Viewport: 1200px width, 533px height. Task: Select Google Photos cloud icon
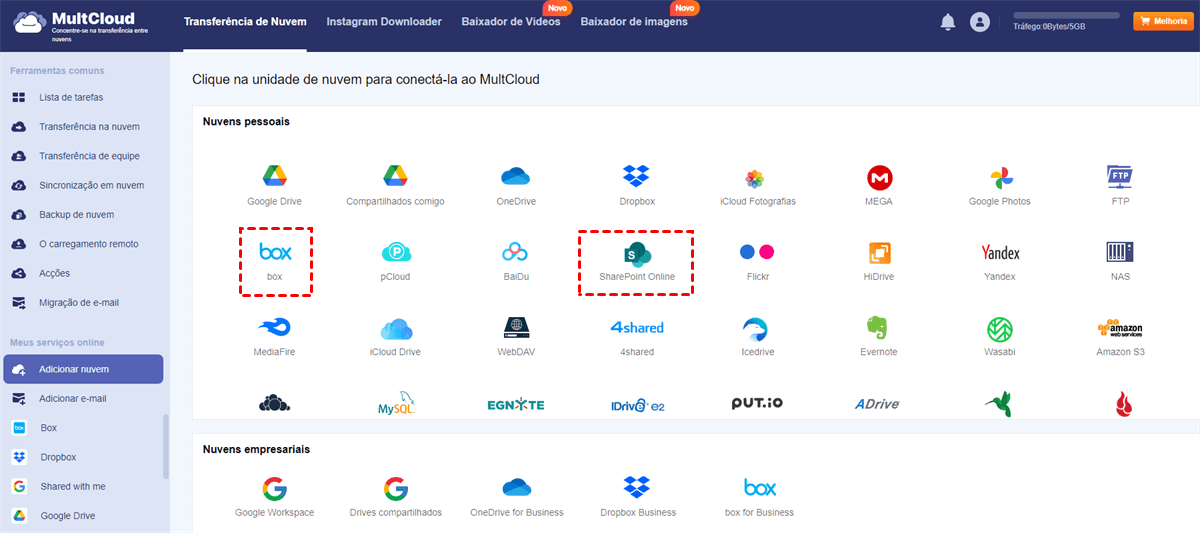pyautogui.click(x=1000, y=178)
